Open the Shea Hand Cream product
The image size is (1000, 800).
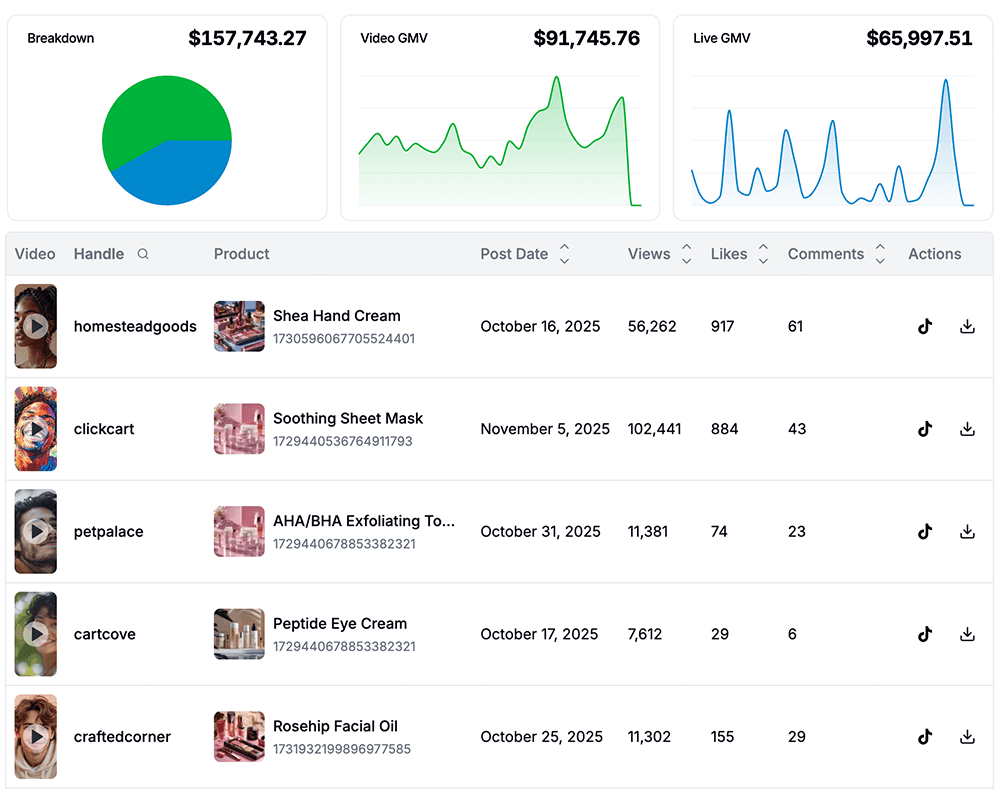(x=336, y=316)
